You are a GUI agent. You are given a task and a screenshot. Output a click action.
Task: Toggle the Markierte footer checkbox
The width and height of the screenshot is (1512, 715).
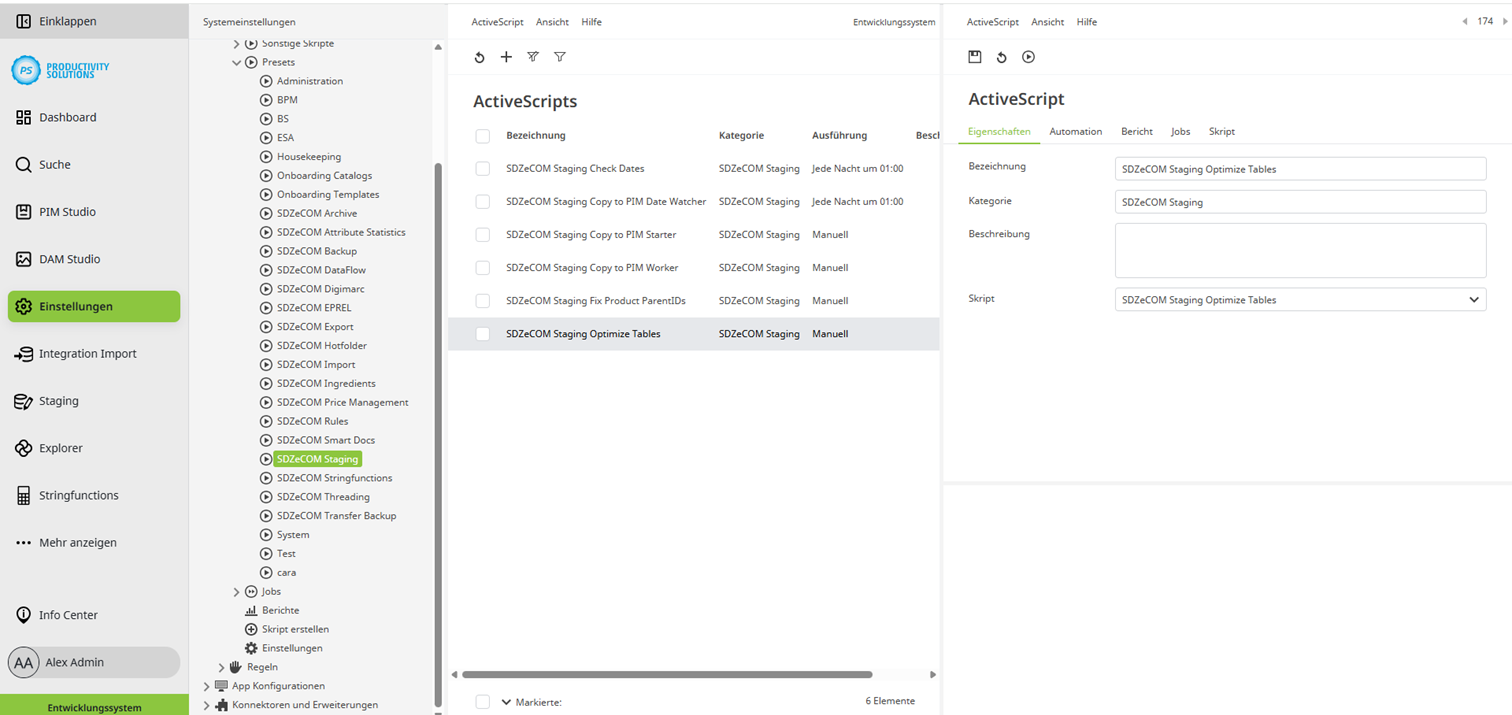click(483, 702)
